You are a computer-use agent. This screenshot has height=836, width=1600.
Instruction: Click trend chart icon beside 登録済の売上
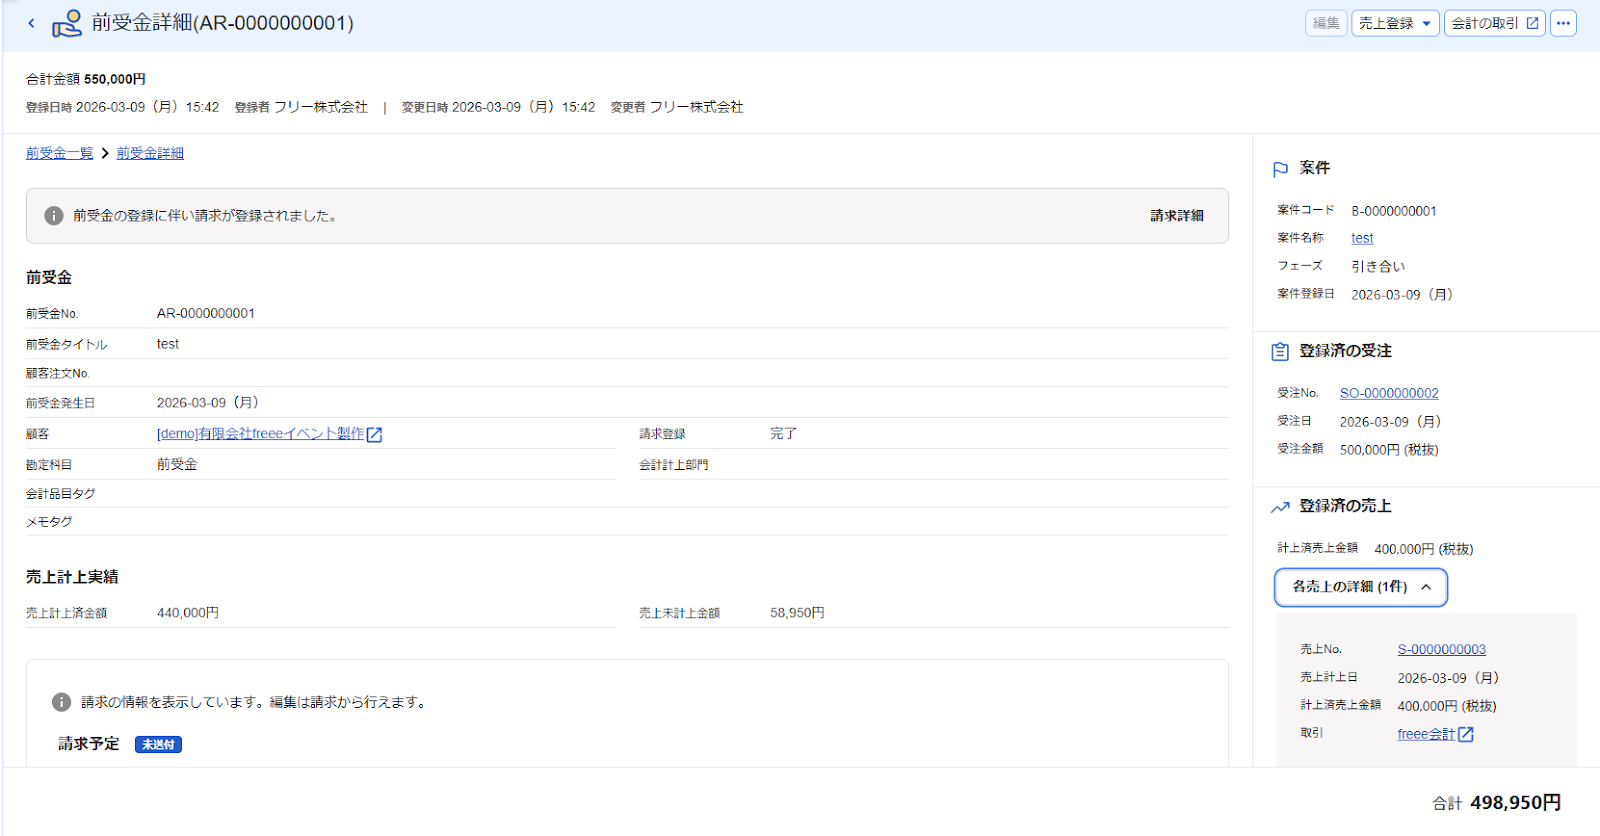1280,507
